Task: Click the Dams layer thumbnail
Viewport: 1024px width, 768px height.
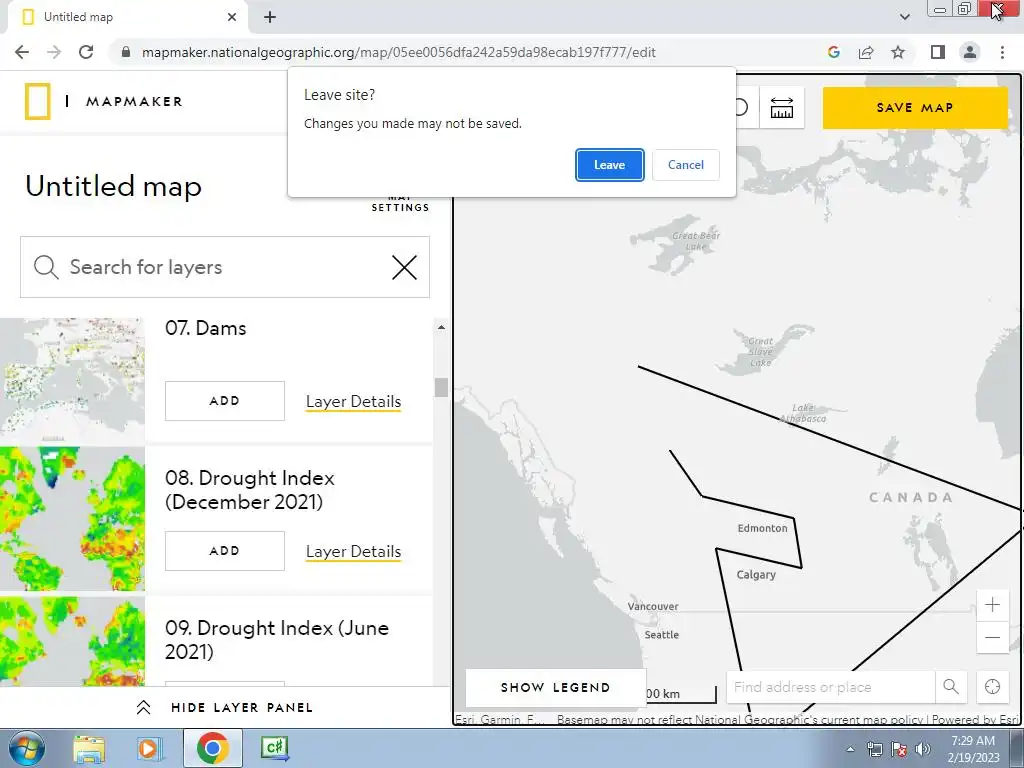Action: pyautogui.click(x=72, y=379)
